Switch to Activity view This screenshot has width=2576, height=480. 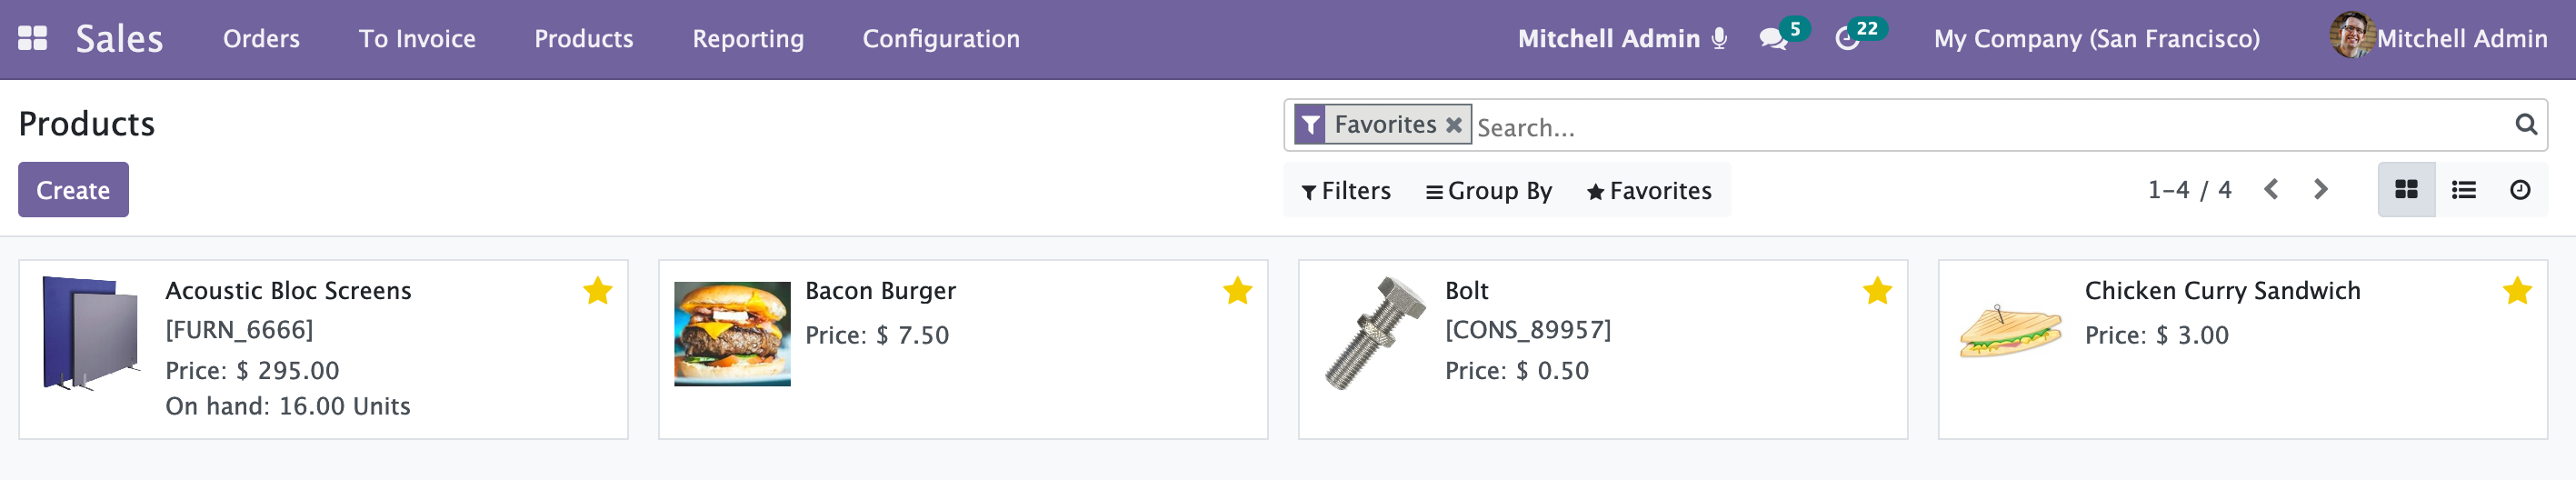pyautogui.click(x=2520, y=189)
